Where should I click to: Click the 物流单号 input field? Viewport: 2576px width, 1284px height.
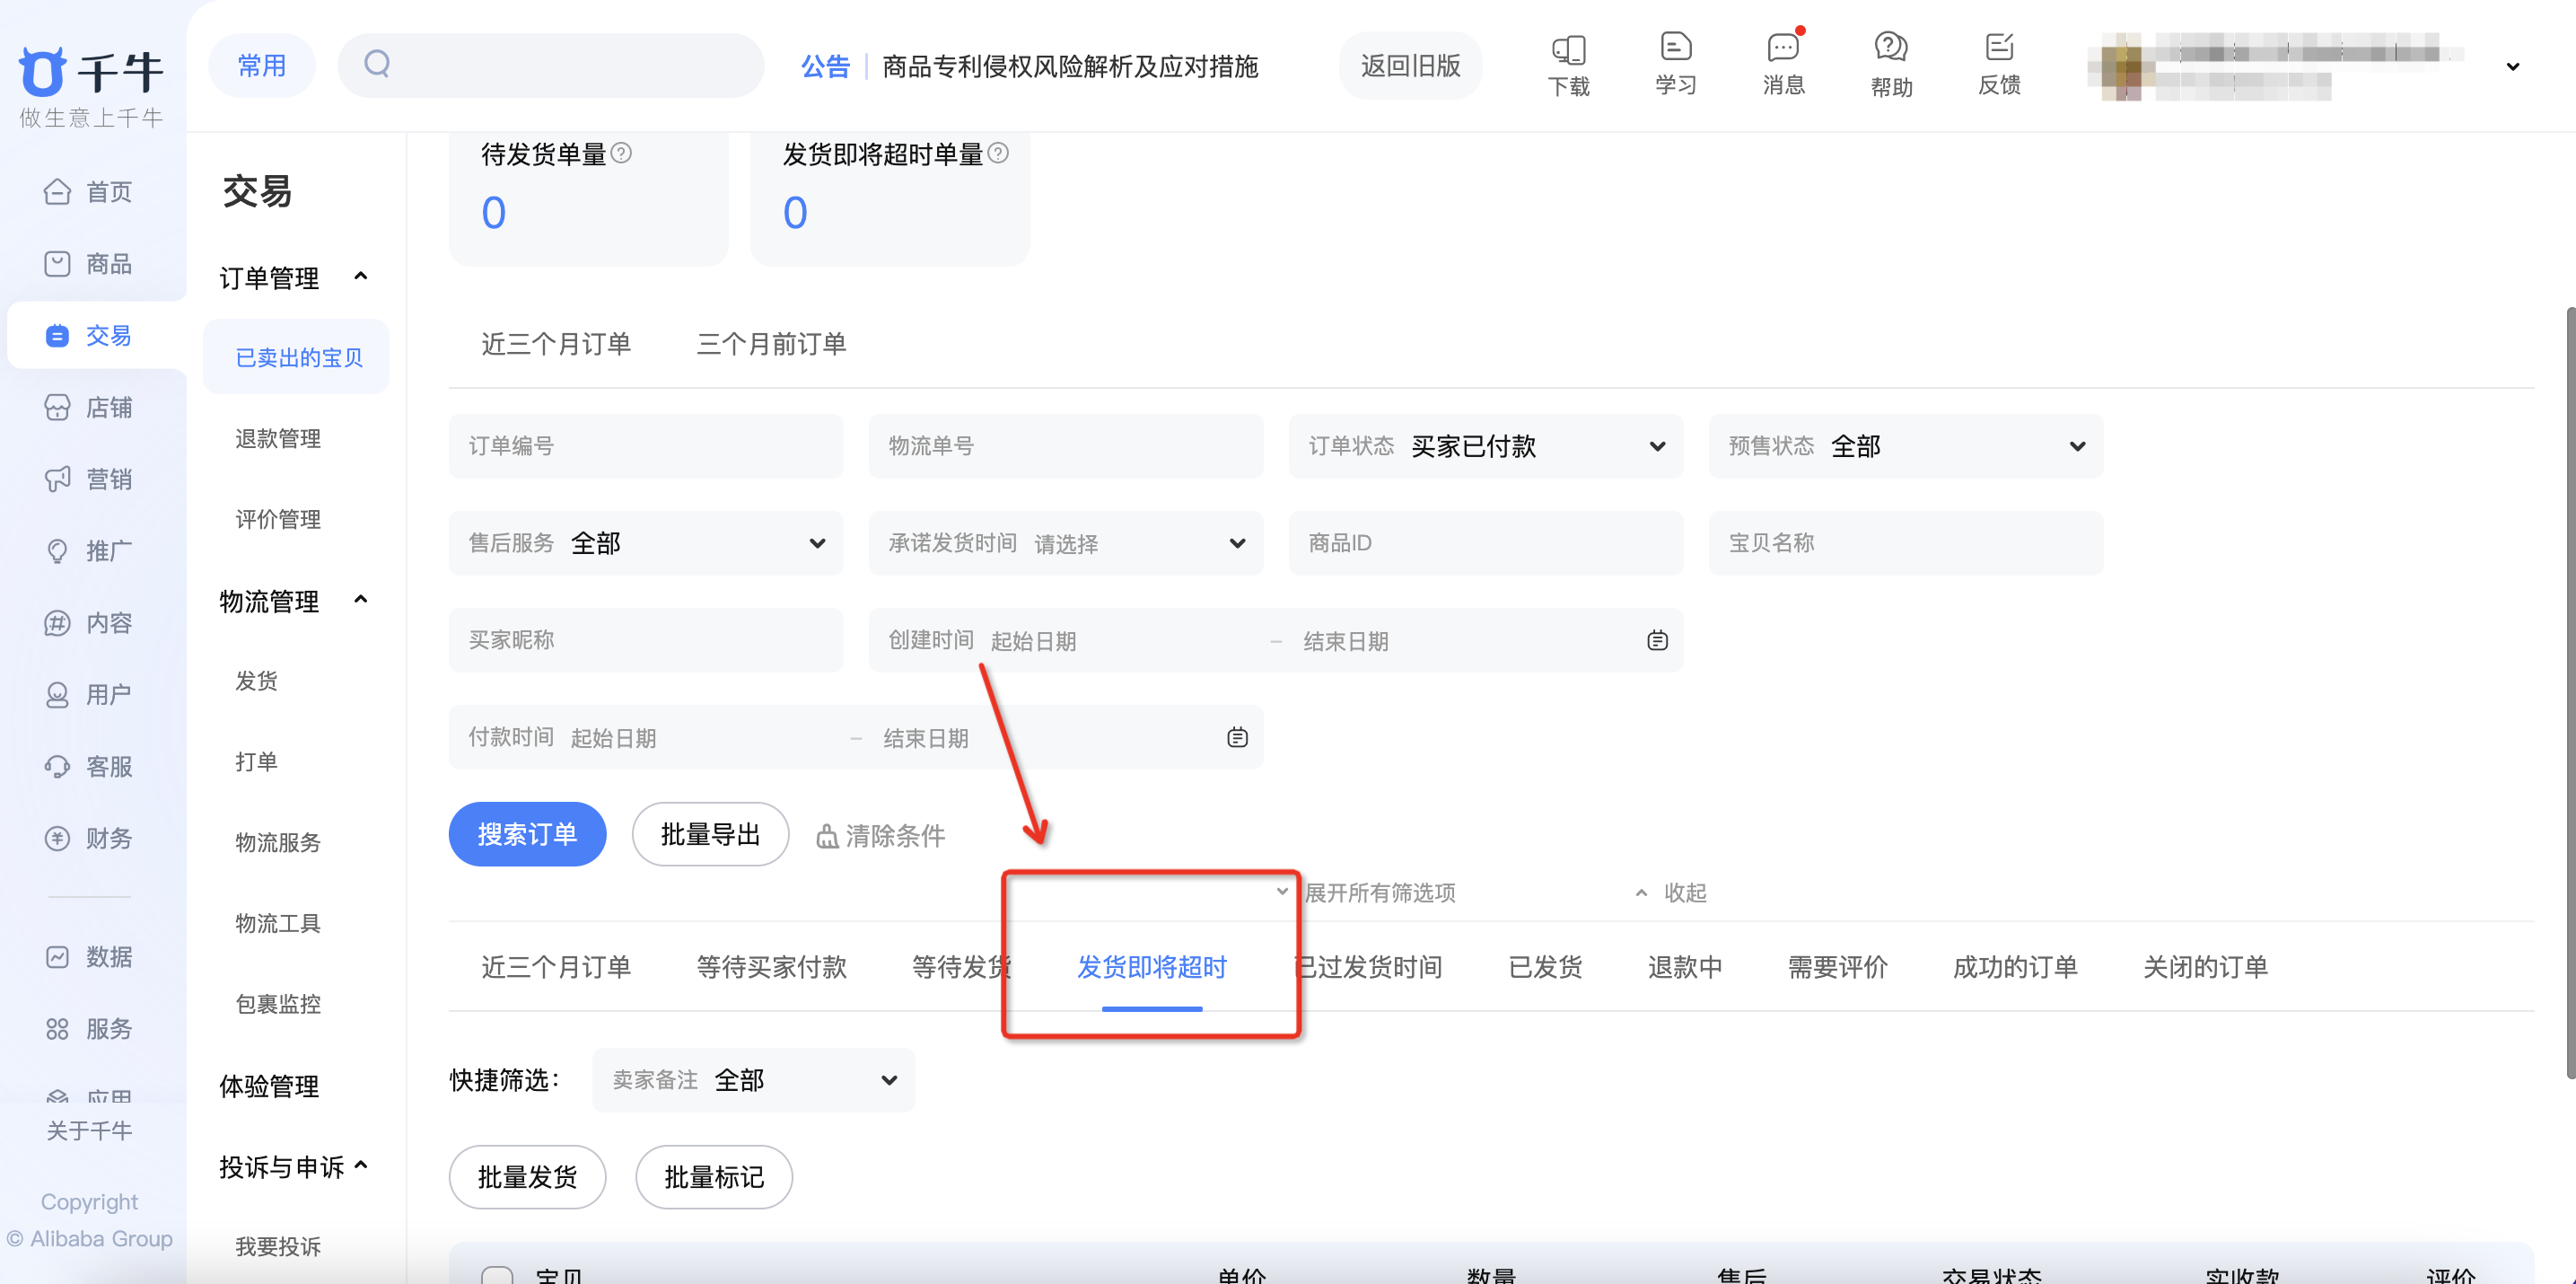click(x=1066, y=446)
